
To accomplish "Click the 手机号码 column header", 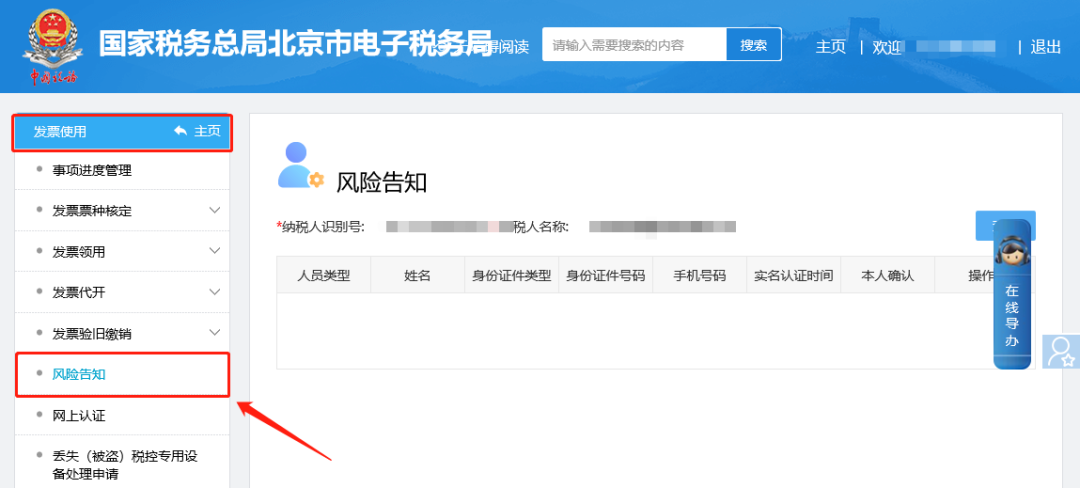I will coord(700,275).
